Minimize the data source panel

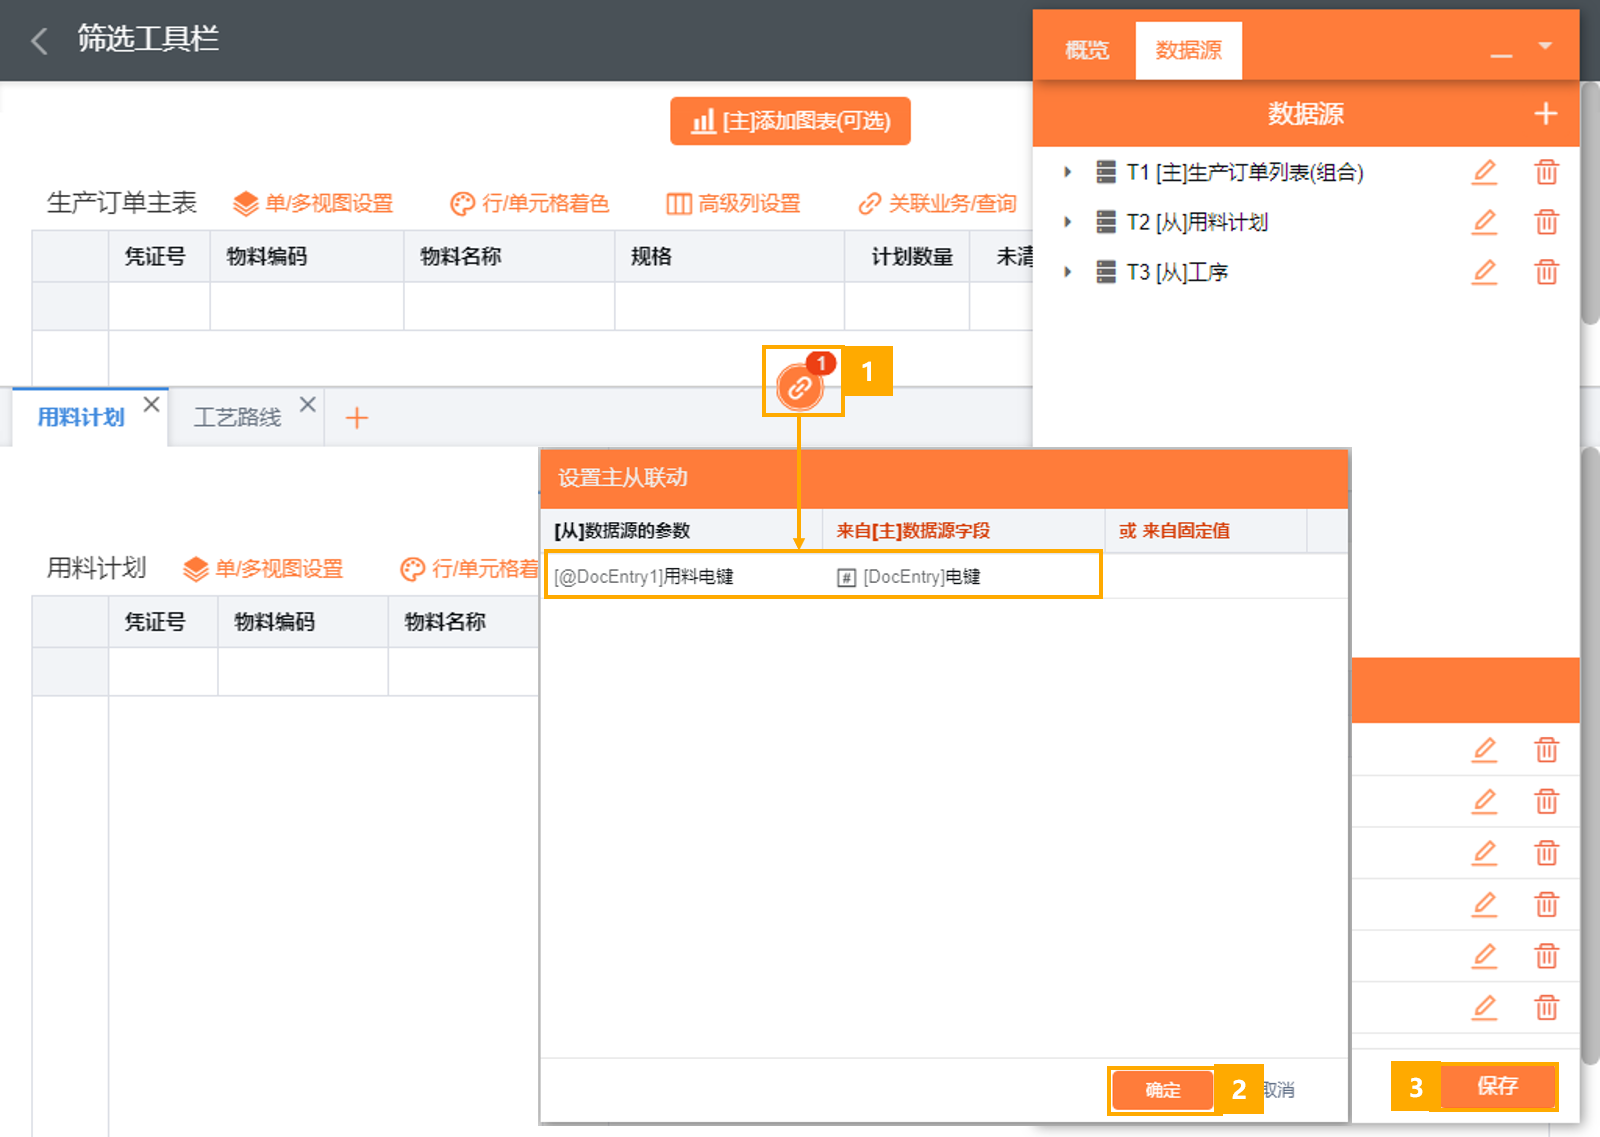pyautogui.click(x=1501, y=55)
